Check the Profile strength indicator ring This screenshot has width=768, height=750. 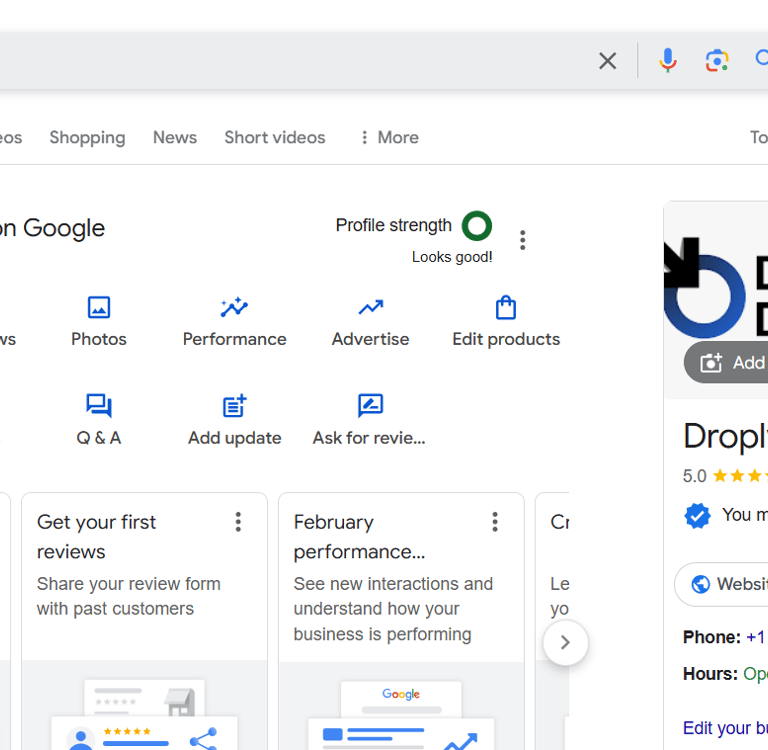[477, 226]
